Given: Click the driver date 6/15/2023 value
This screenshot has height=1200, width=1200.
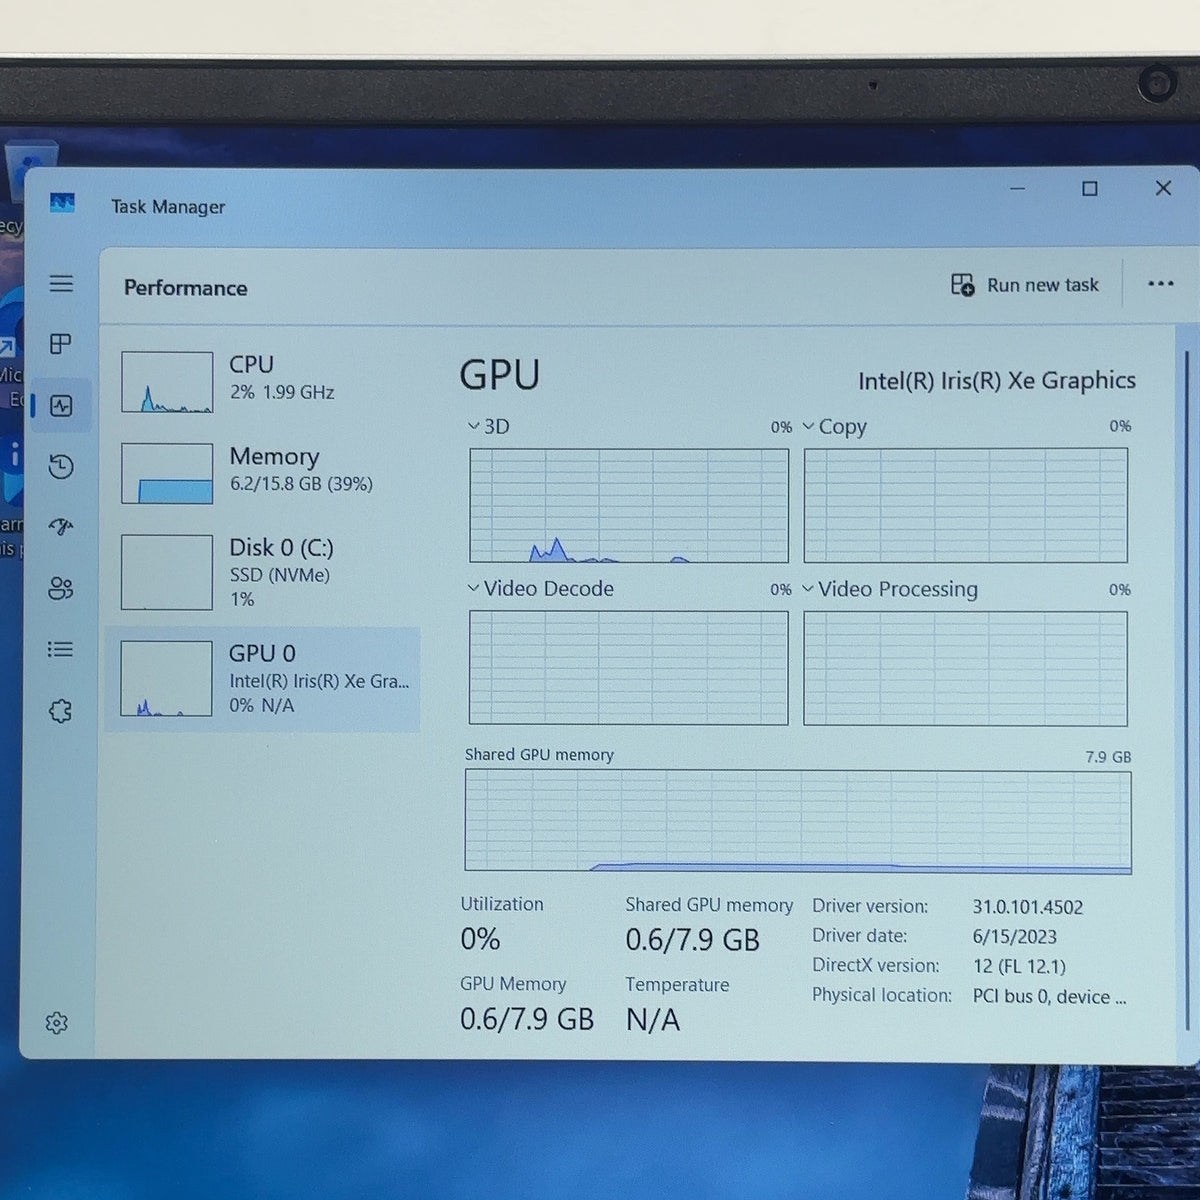Looking at the screenshot, I should click(1015, 937).
